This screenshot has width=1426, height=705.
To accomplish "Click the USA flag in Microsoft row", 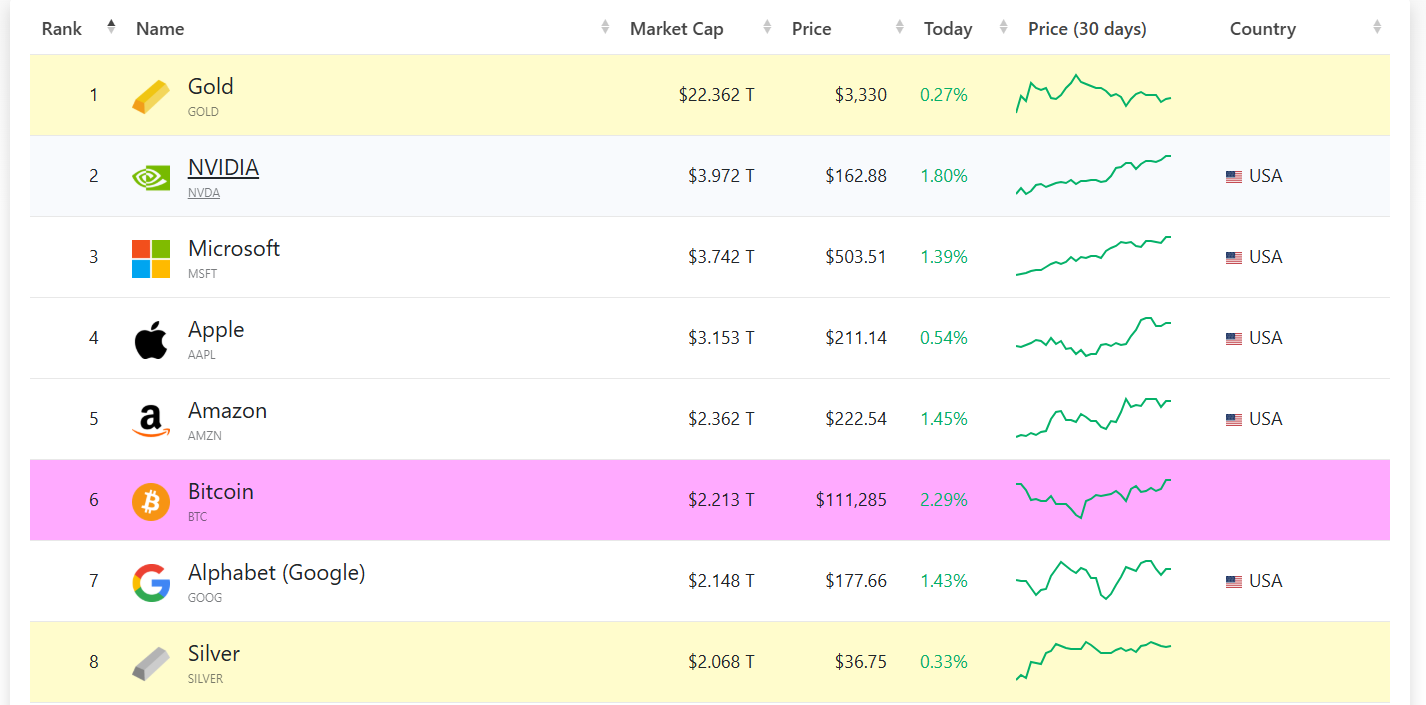I will coord(1234,258).
